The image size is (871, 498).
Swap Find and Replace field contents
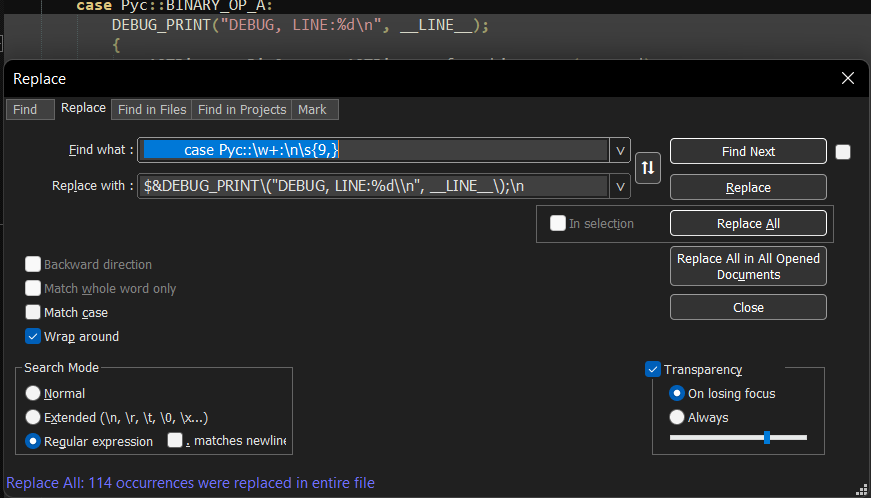[x=648, y=168]
